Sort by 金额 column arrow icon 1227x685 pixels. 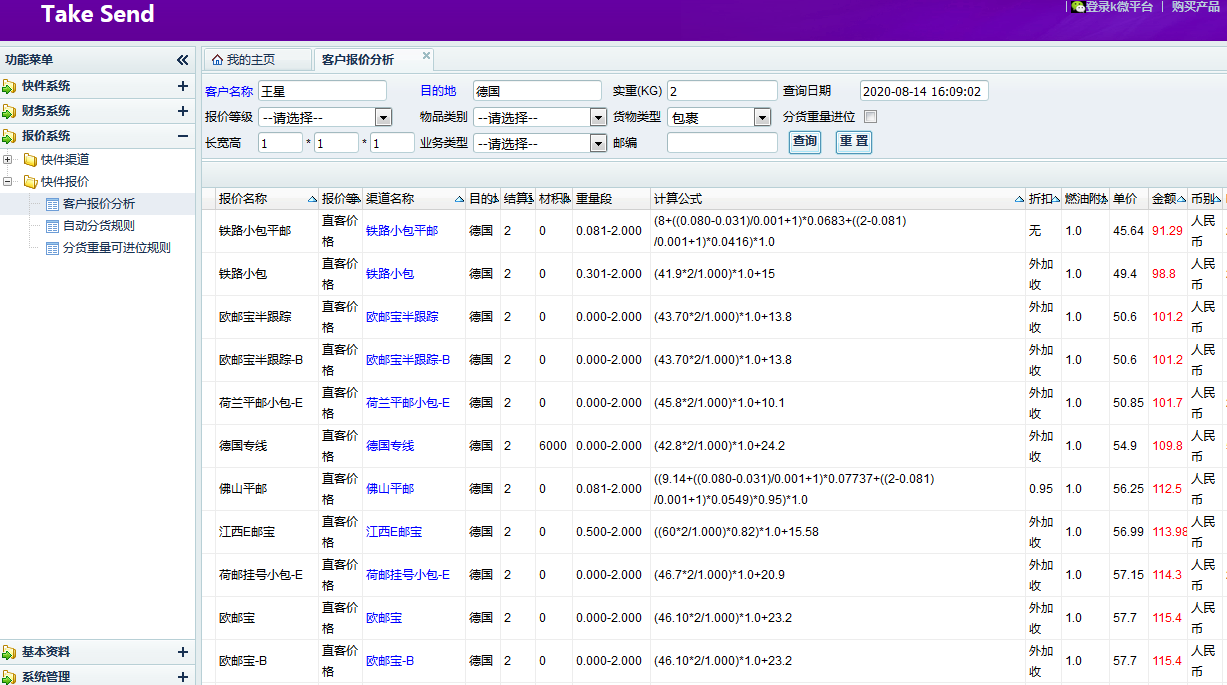tap(1182, 199)
